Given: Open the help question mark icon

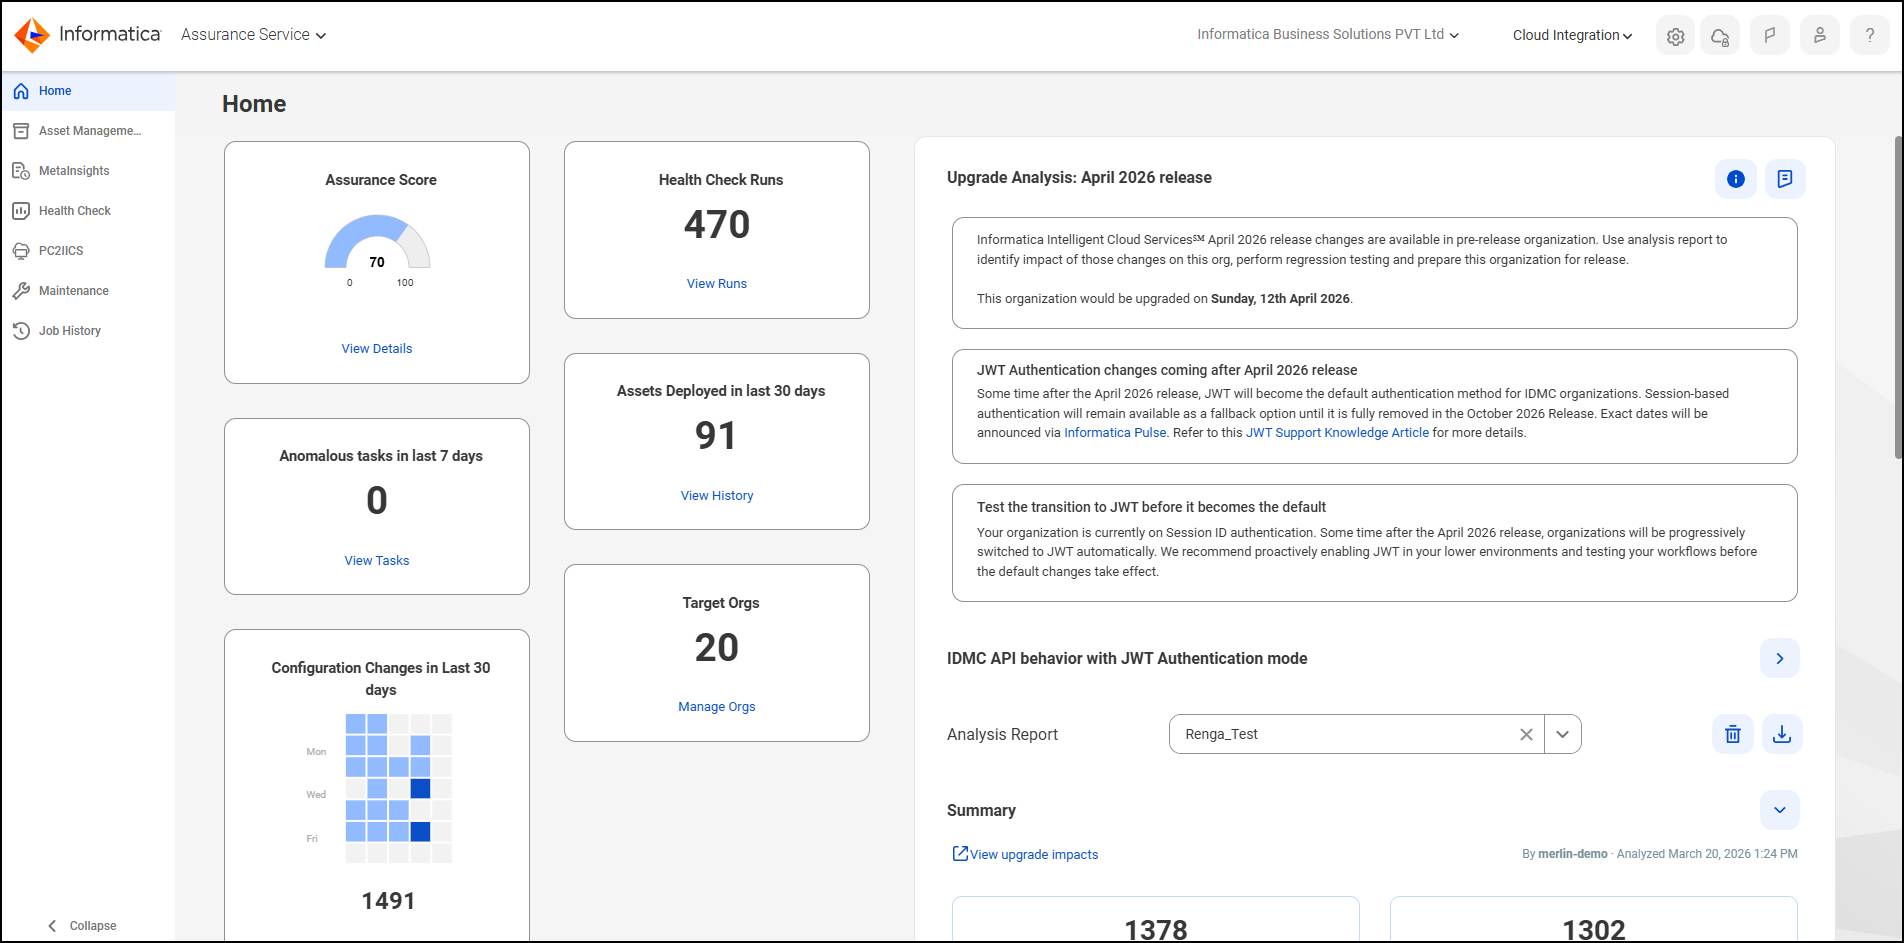Looking at the screenshot, I should click(x=1870, y=36).
